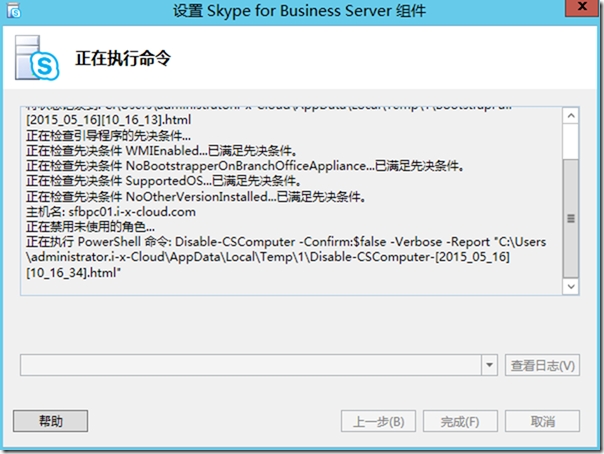Click the Skype server logo beside 正在执行命令

point(37,58)
